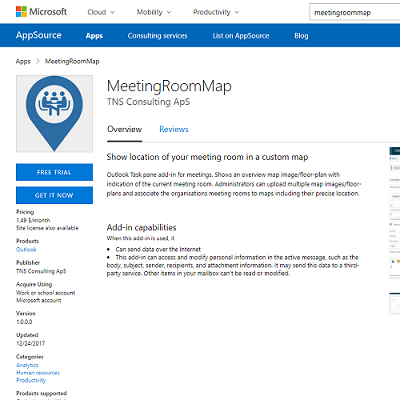Expand the Mobility dropdown menu
This screenshot has height=400, width=400.
[154, 12]
